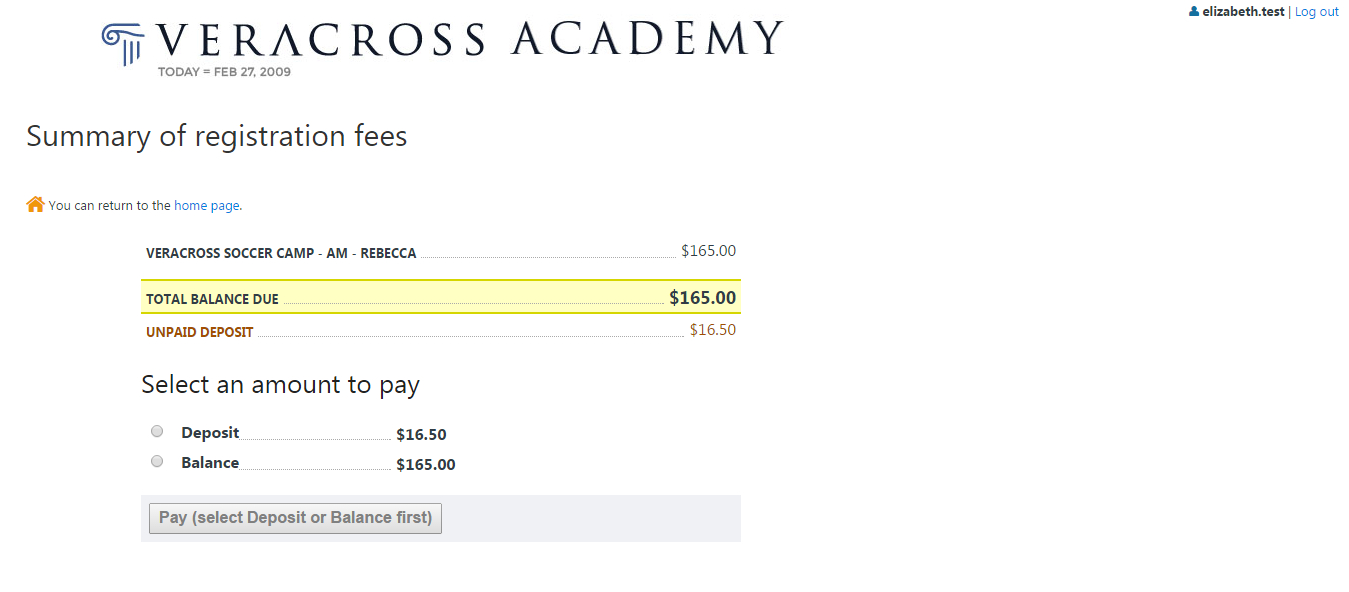Click the bold $165.00 total balance amount
Viewport: 1349px width, 592px height.
point(702,297)
